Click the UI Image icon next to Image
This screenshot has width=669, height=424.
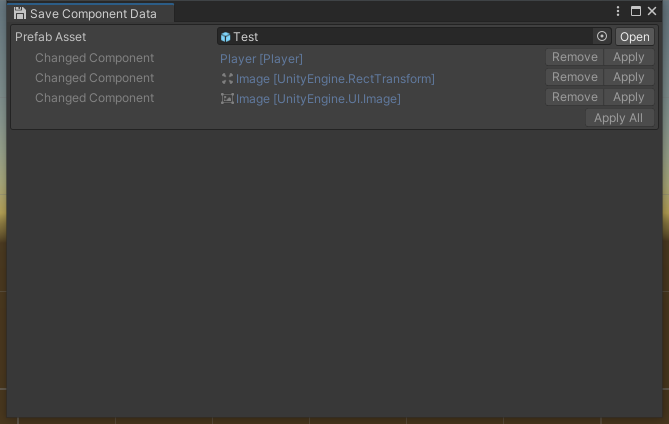tap(227, 99)
